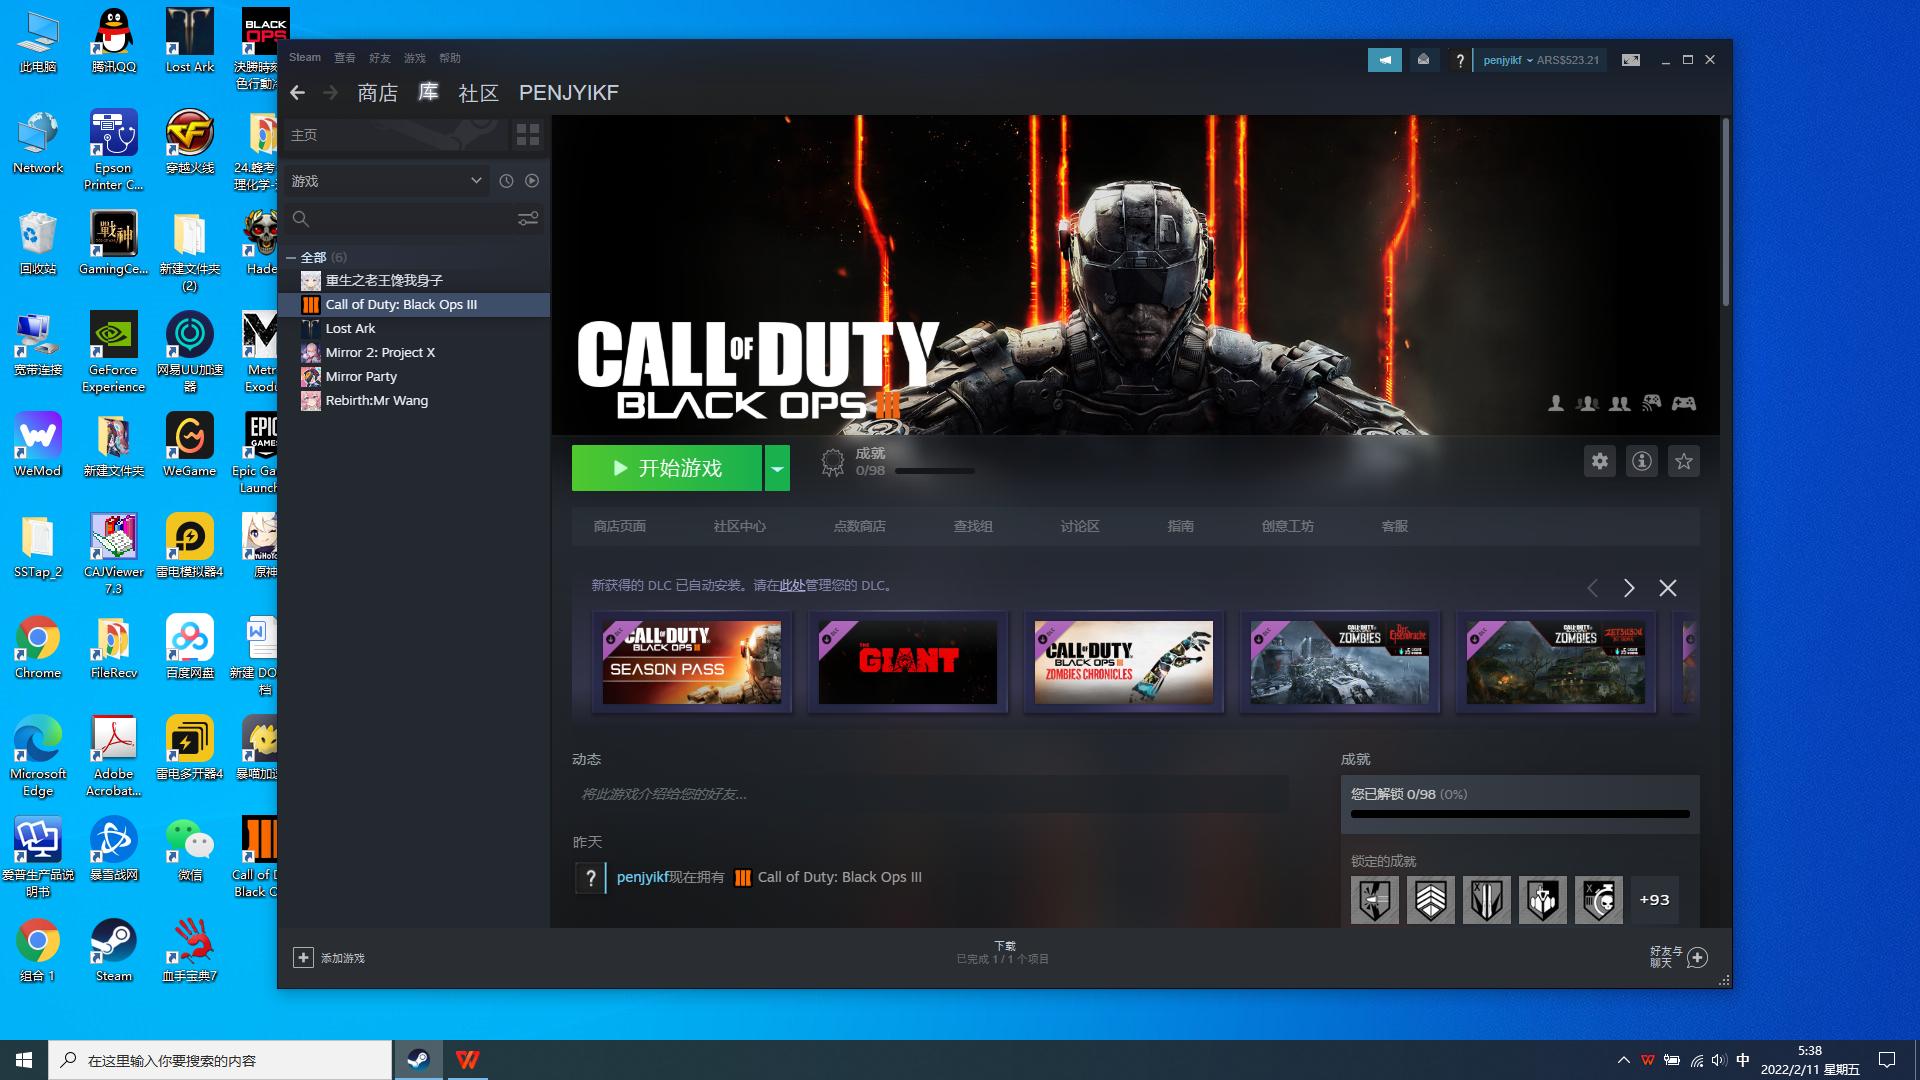This screenshot has height=1080, width=1920.
Task: Open the Steam menu
Action: (305, 58)
